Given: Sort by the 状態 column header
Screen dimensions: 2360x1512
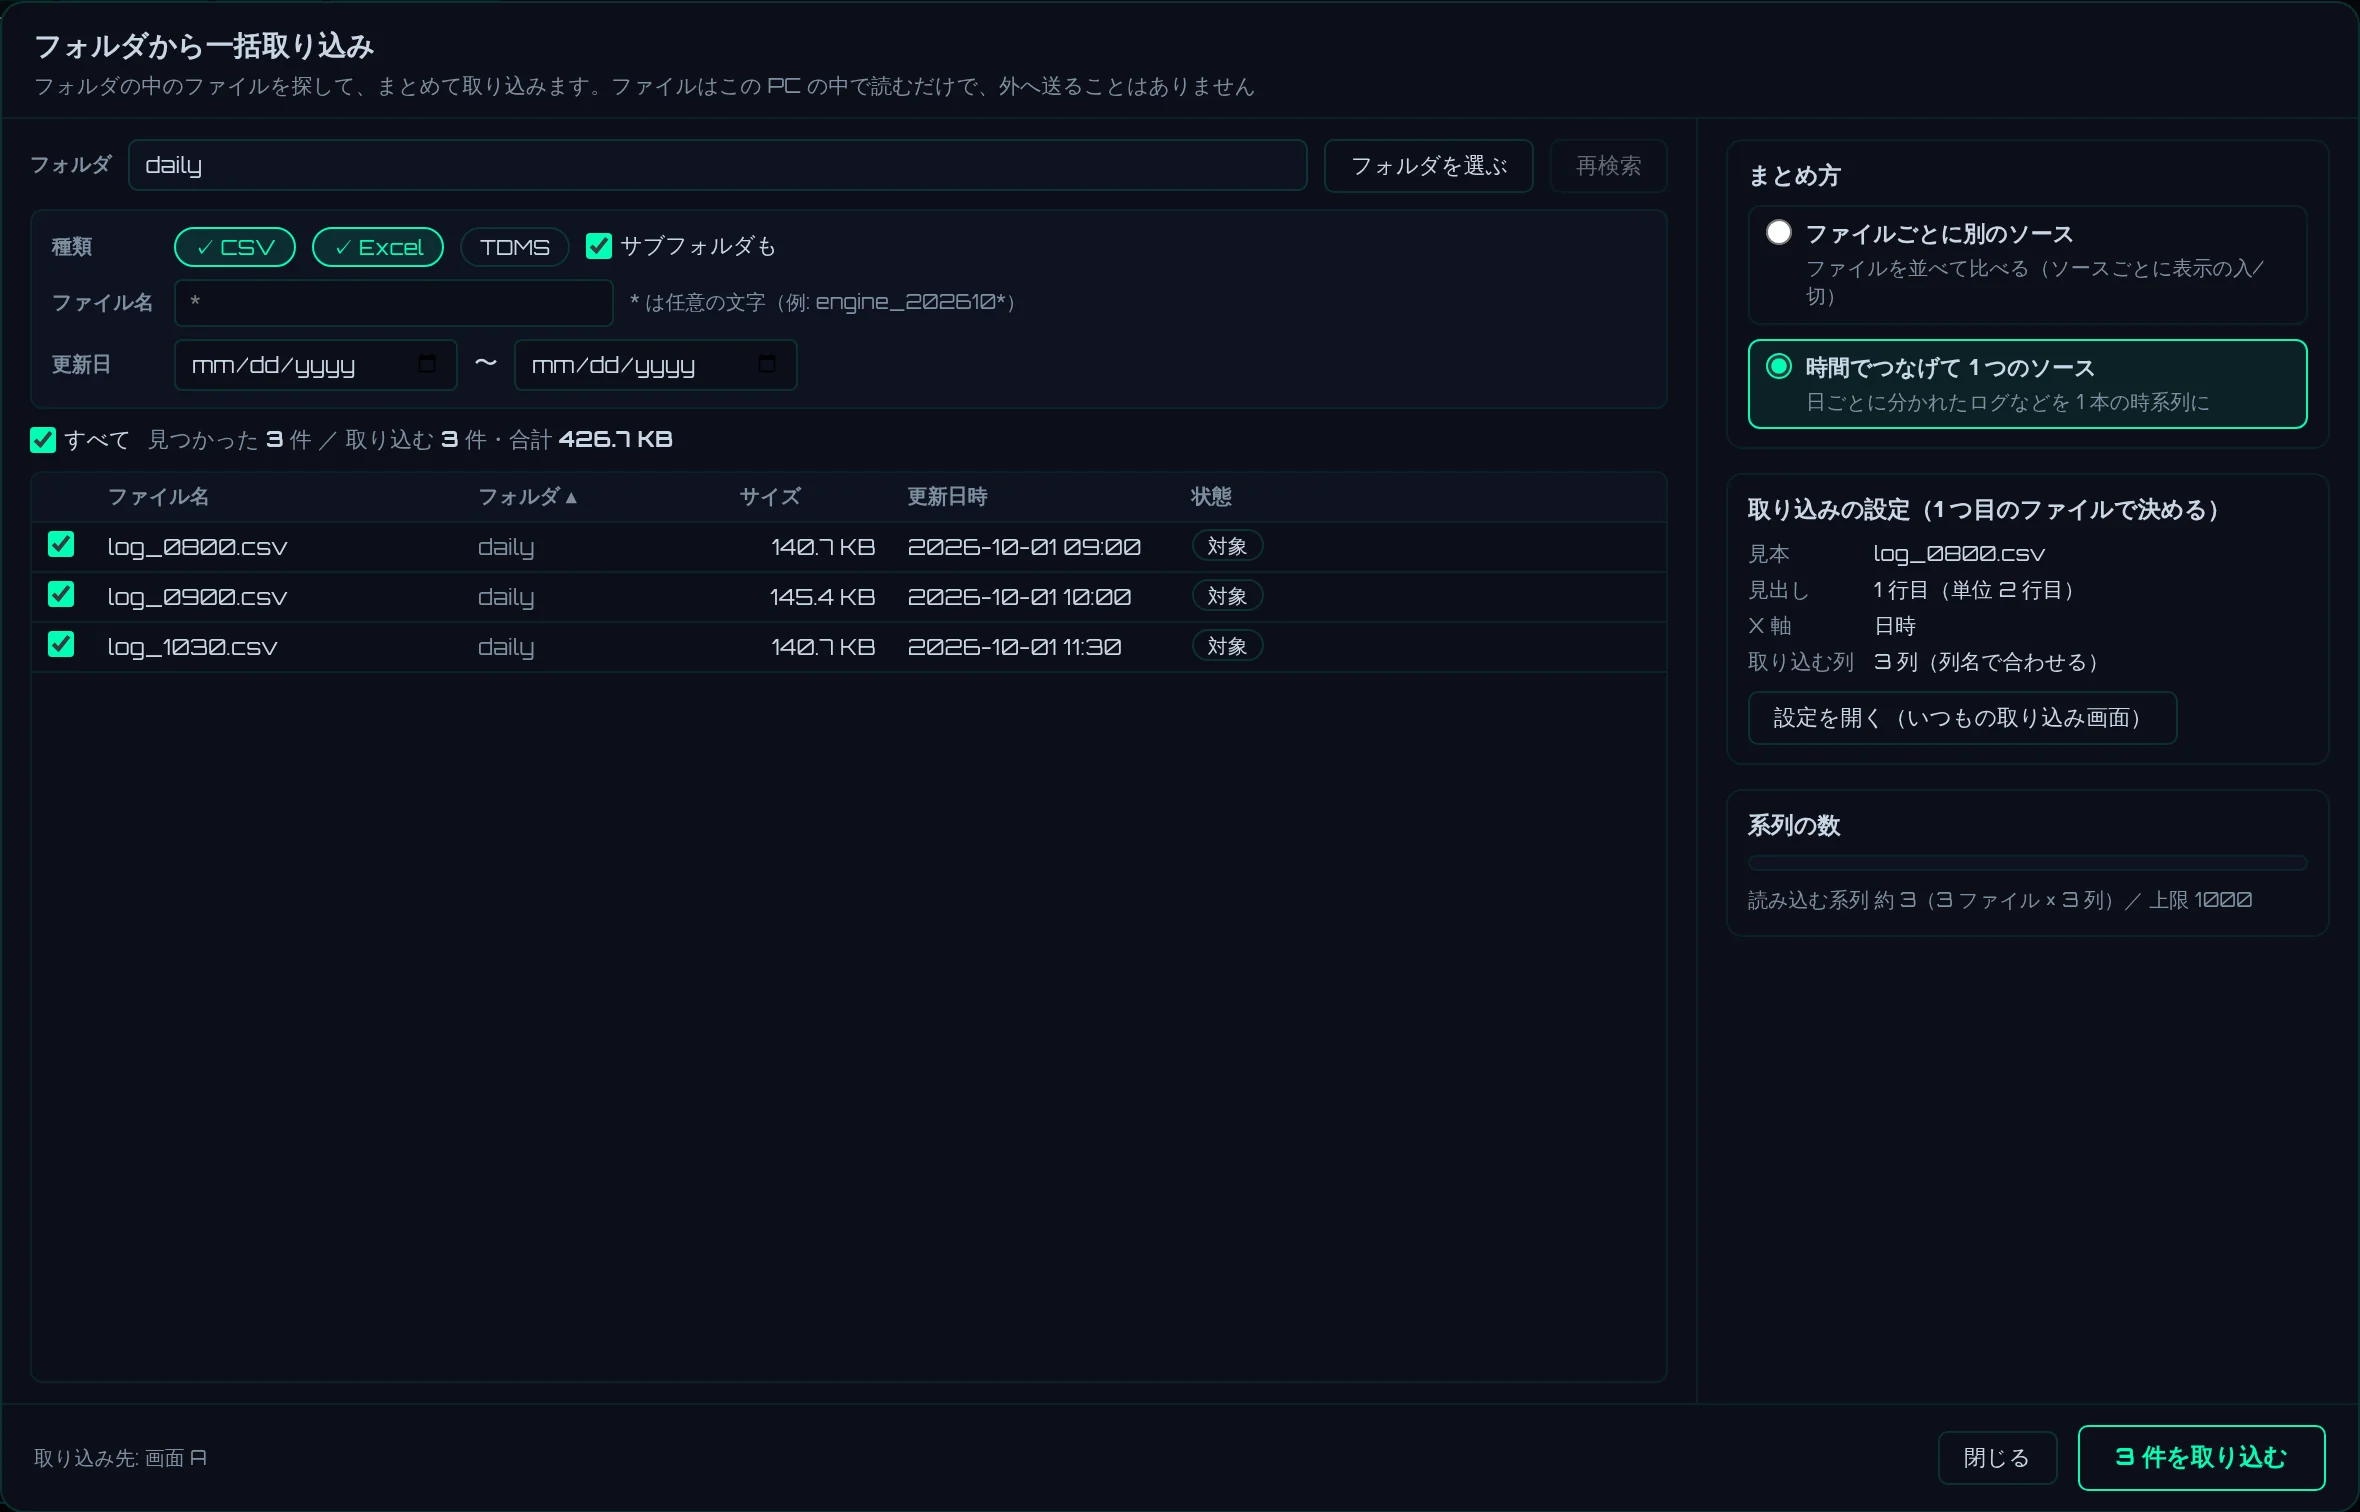Looking at the screenshot, I should [x=1211, y=497].
